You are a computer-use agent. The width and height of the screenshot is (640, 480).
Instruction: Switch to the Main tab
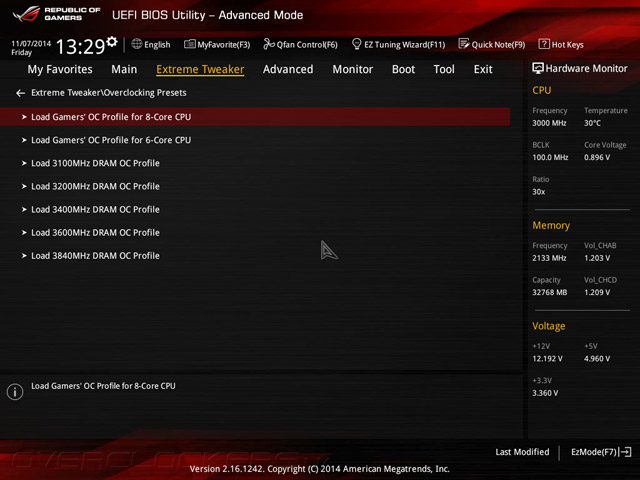(x=124, y=69)
